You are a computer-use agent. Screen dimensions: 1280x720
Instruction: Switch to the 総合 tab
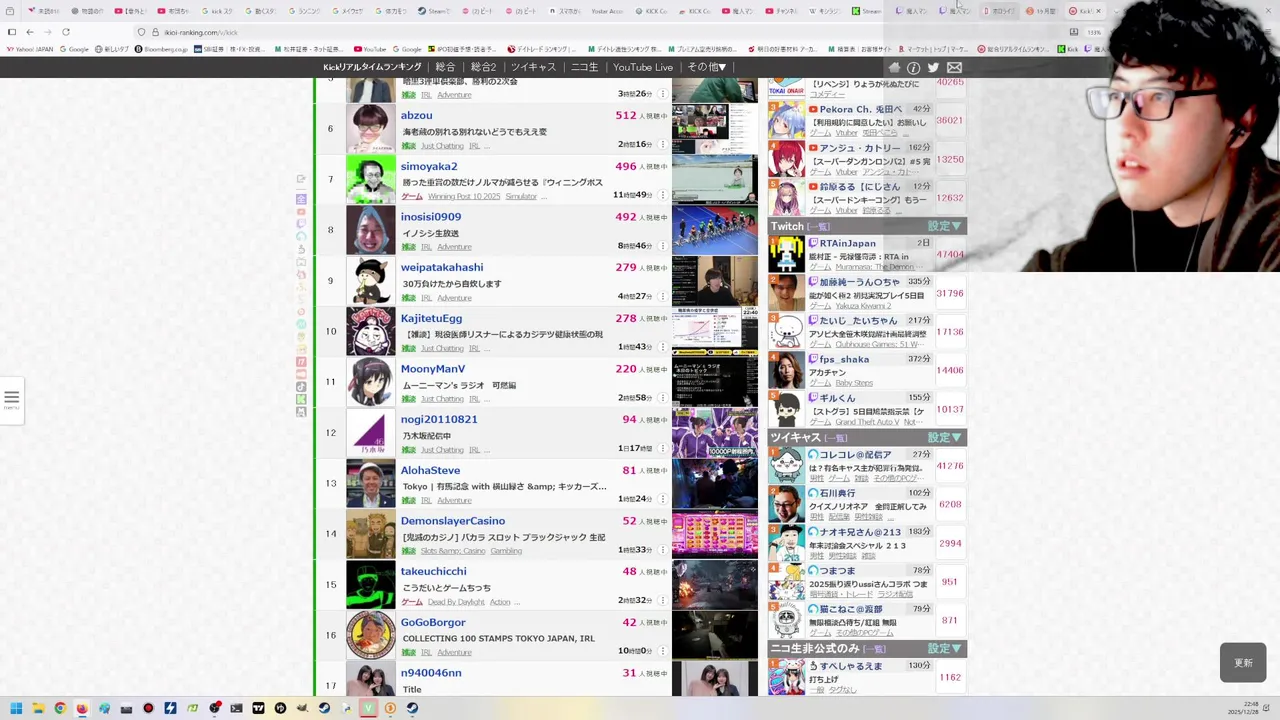click(x=445, y=67)
